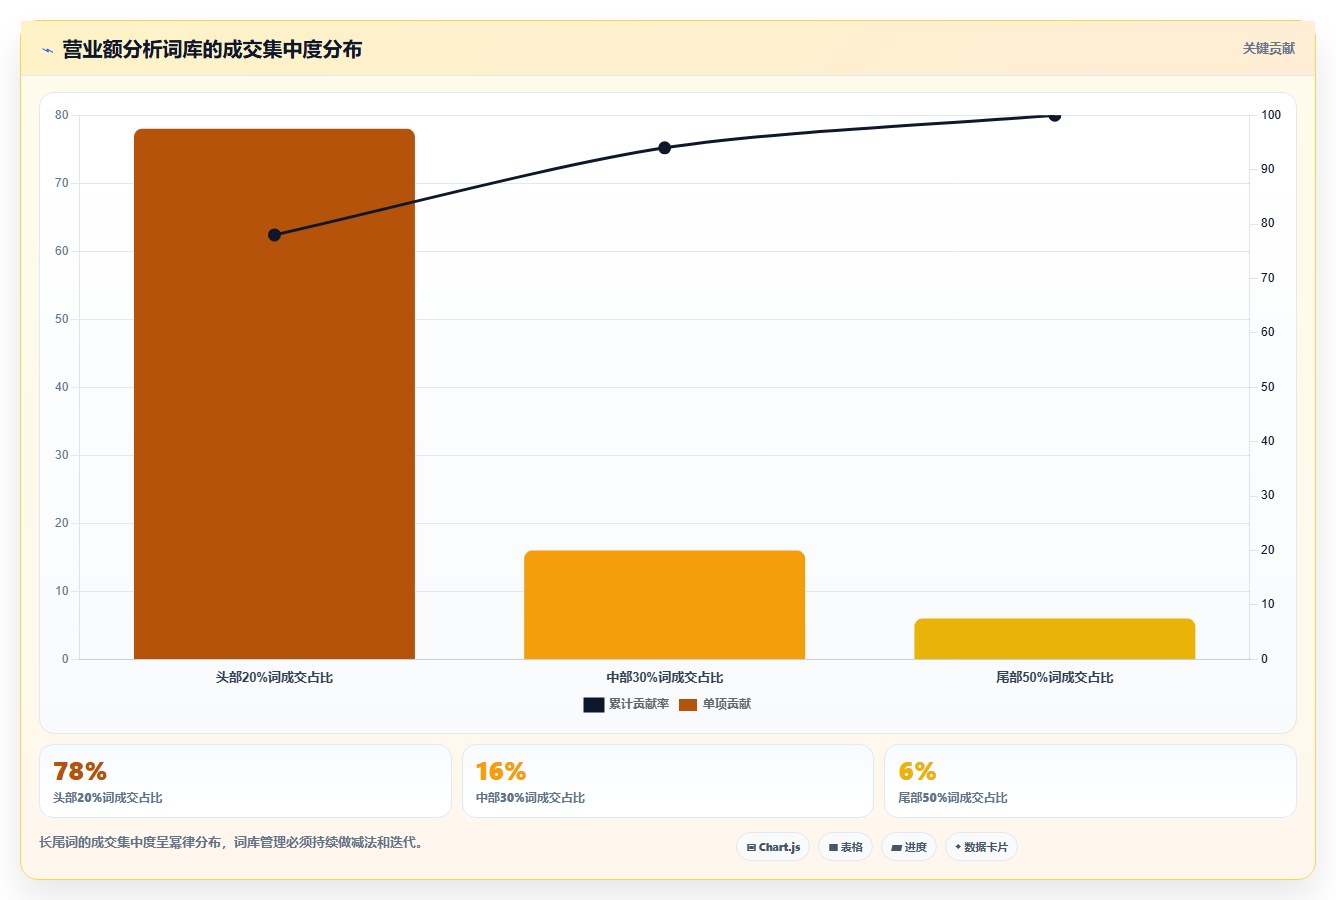Click the 6% value card
The height and width of the screenshot is (900, 1336).
point(1090,781)
